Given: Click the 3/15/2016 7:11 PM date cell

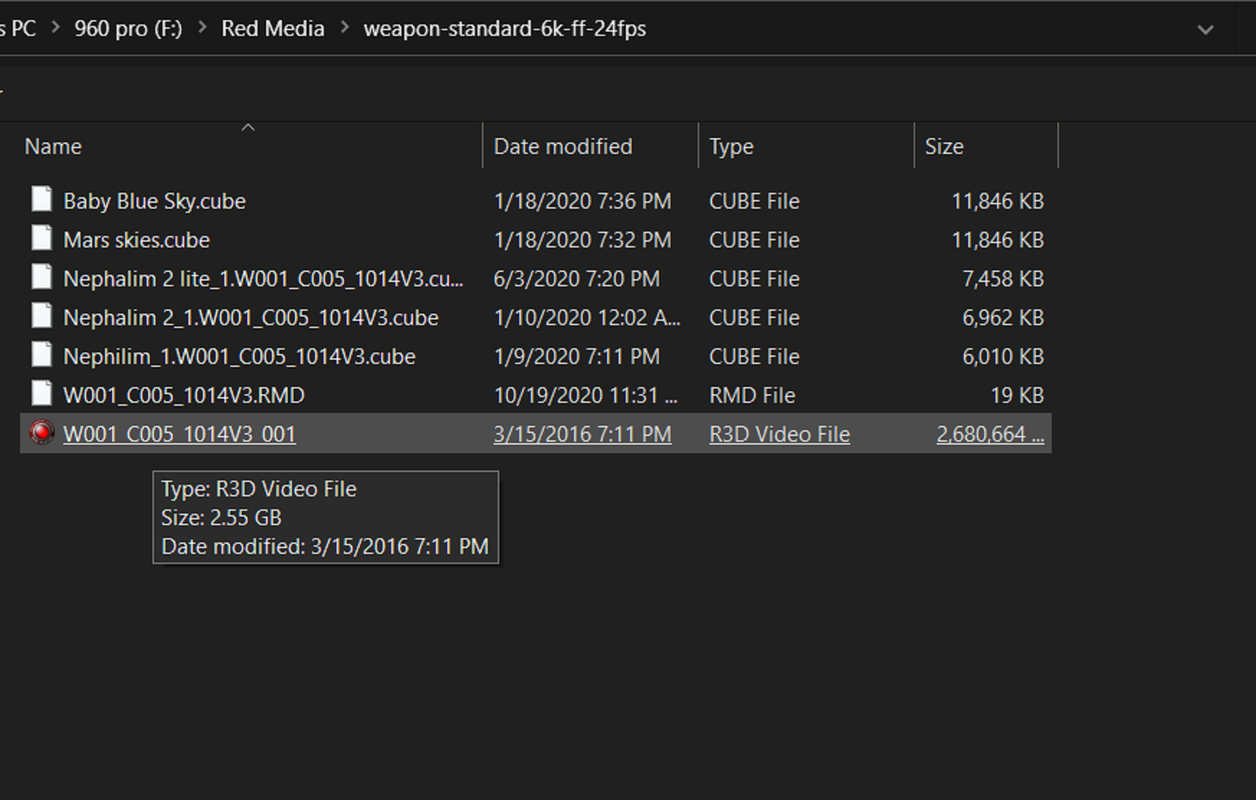Looking at the screenshot, I should click(x=582, y=434).
